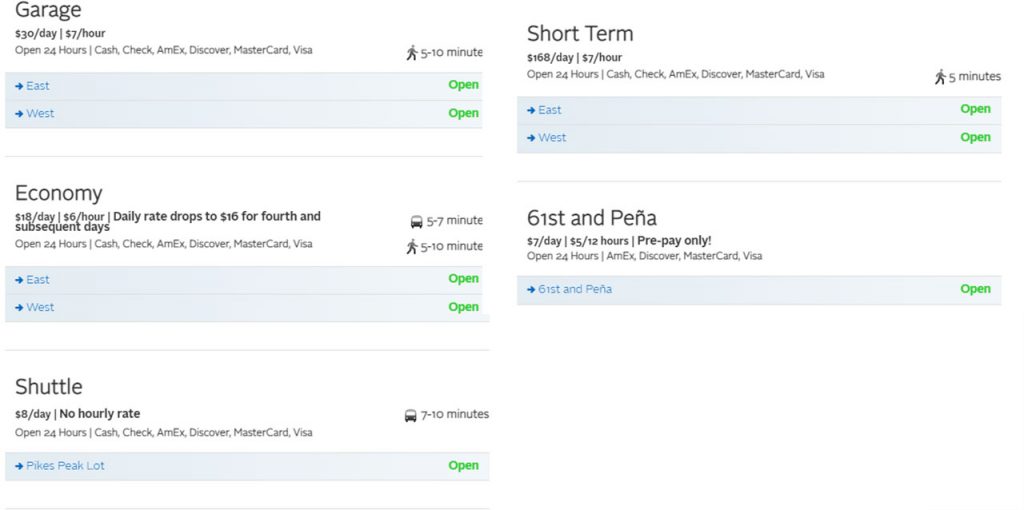Image resolution: width=1024 pixels, height=510 pixels.
Task: Click the bus icon in the Economy section
Action: tap(416, 221)
